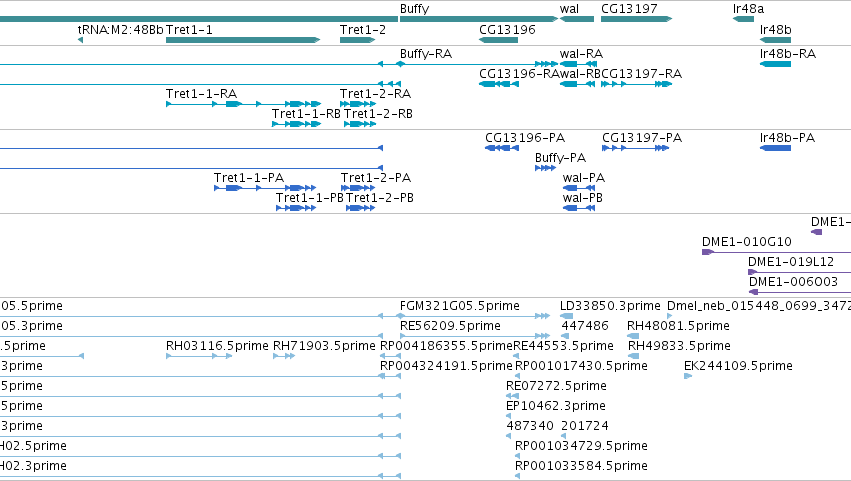Select the Buffy gene feature bar
This screenshot has width=851, height=481.
pyautogui.click(x=479, y=19)
